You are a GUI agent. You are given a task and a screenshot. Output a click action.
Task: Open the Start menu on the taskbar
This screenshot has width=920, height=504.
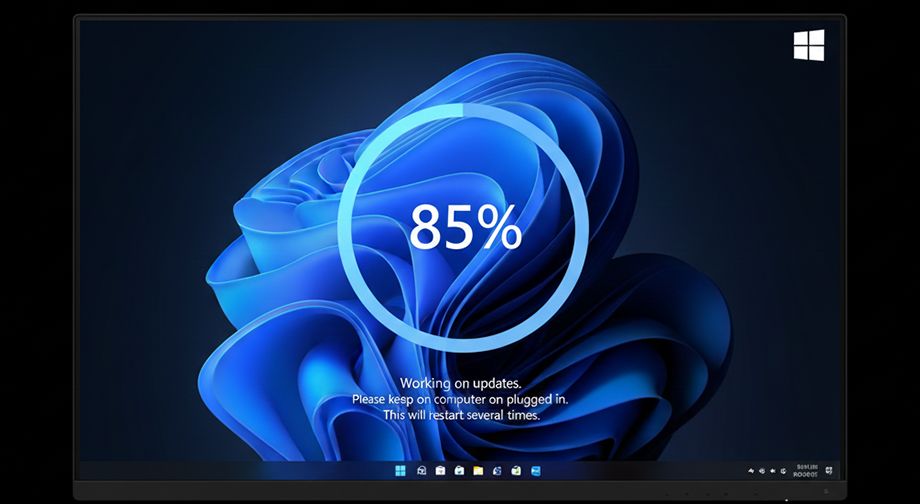tap(401, 471)
